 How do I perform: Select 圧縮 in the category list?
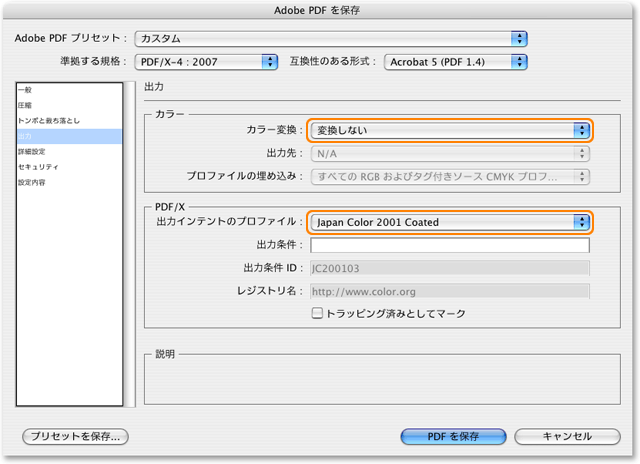click(x=24, y=105)
